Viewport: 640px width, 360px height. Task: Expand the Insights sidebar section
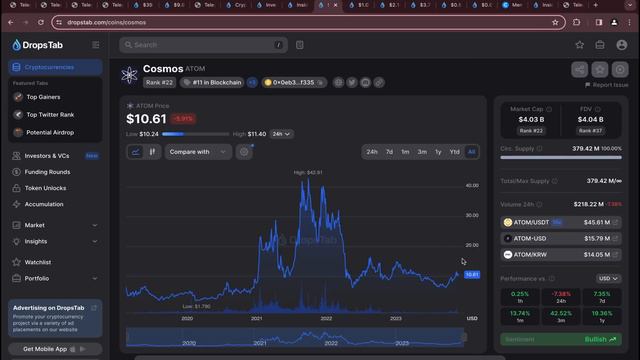[x=55, y=242]
